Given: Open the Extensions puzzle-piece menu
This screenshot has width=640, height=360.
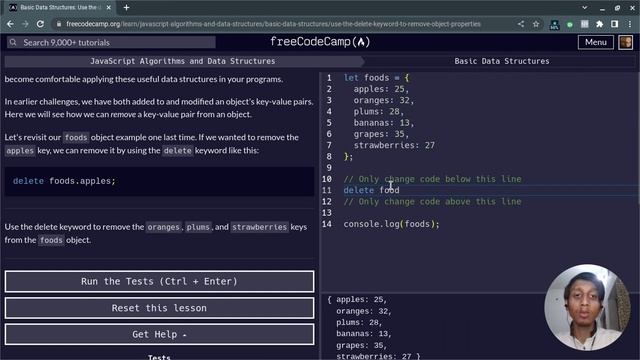Looking at the screenshot, I should coord(600,24).
